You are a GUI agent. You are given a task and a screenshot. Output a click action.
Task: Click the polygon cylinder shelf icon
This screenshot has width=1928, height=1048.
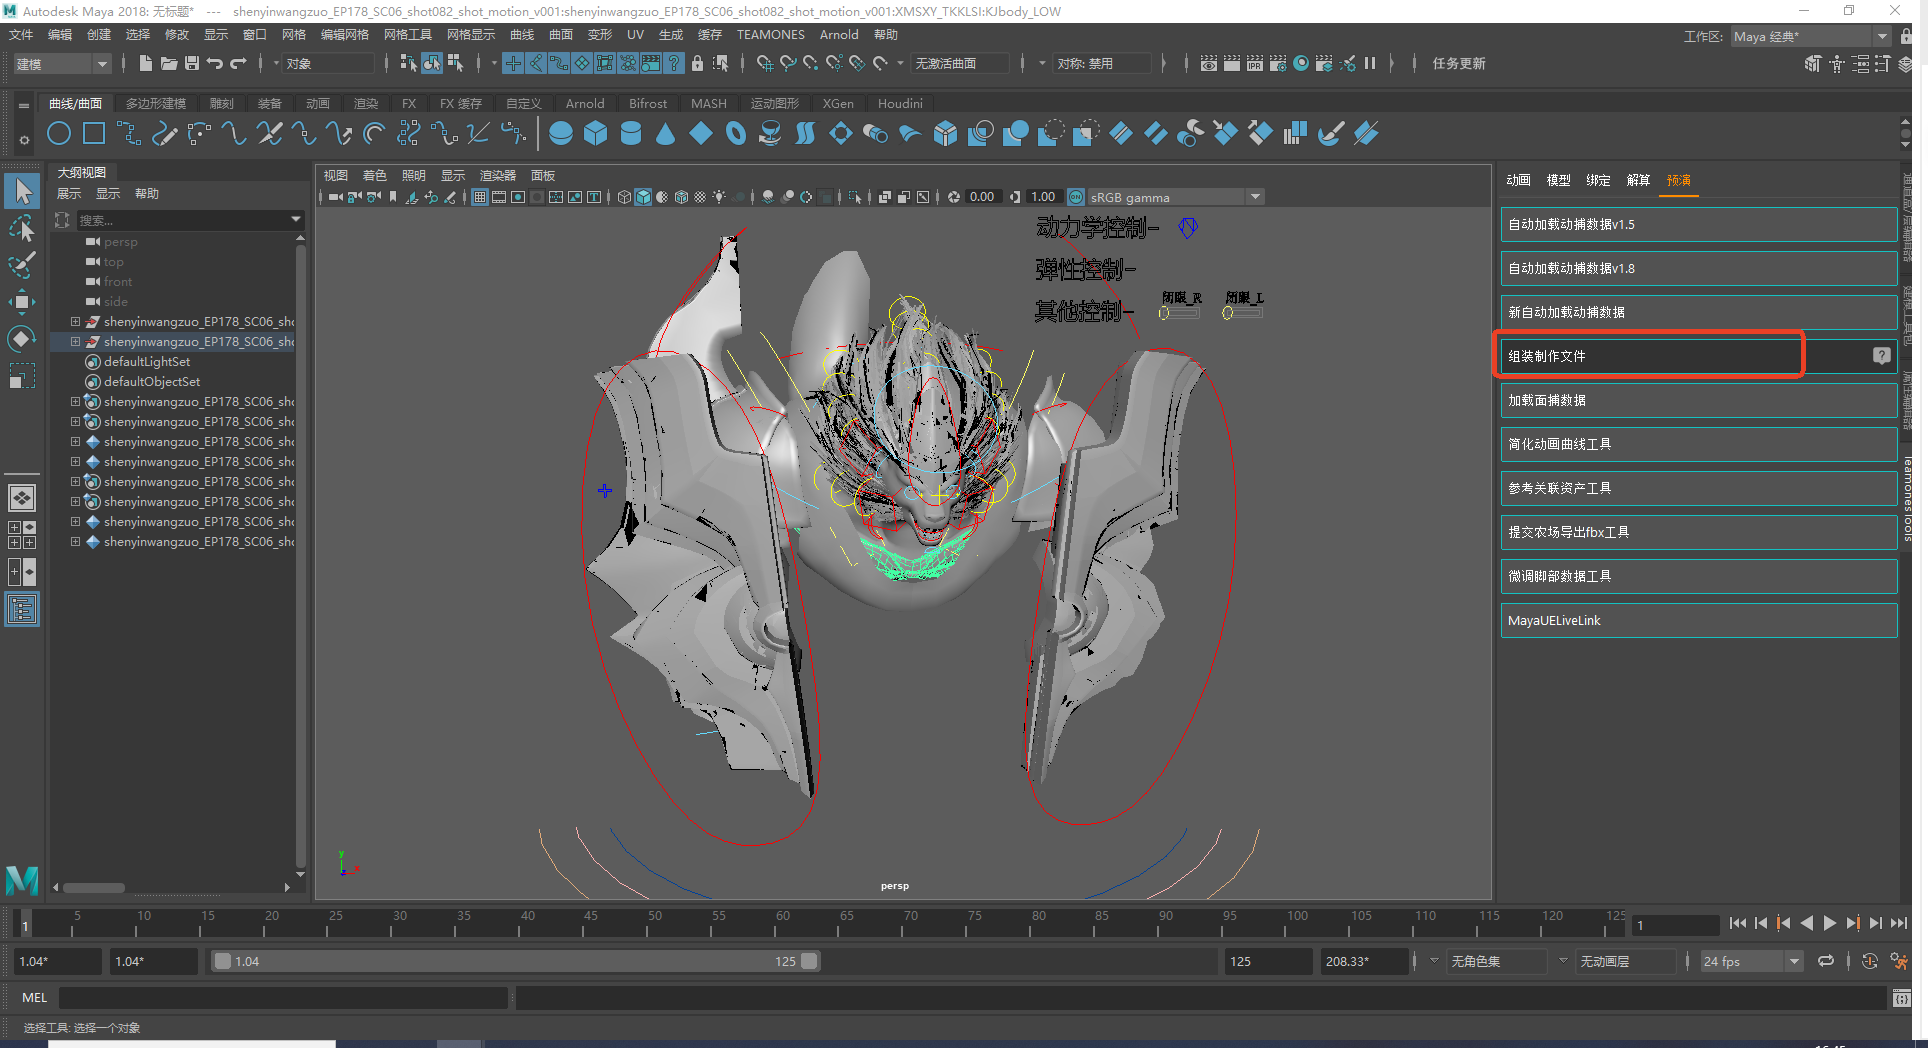[631, 134]
